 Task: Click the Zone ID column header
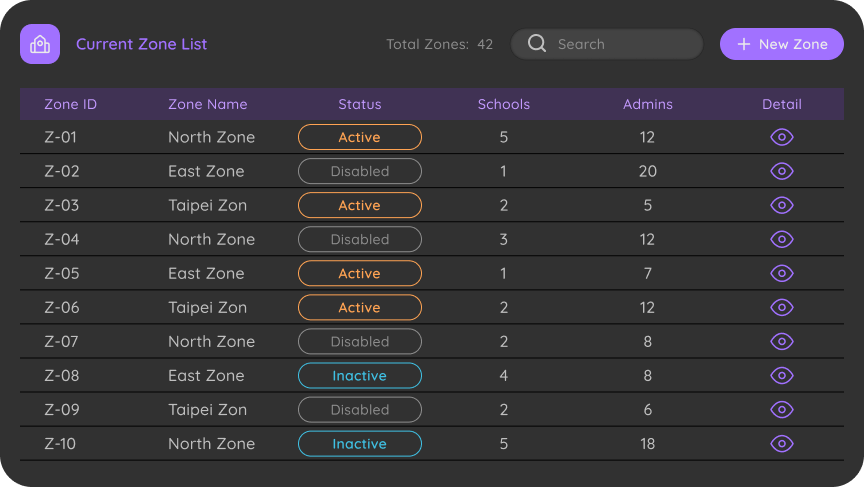tap(71, 104)
